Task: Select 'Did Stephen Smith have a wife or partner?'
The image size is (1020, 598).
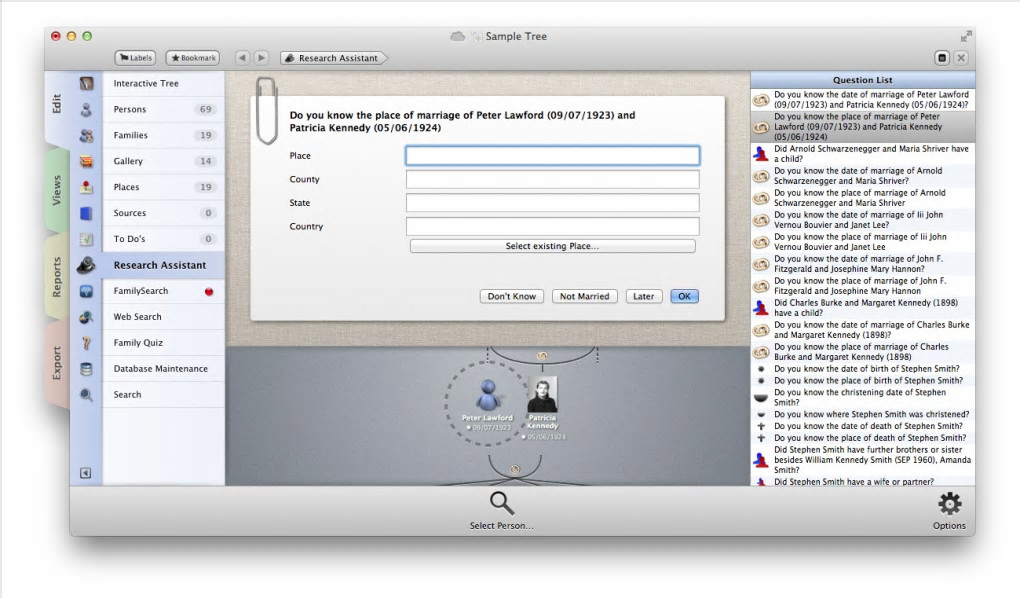Action: 863,482
